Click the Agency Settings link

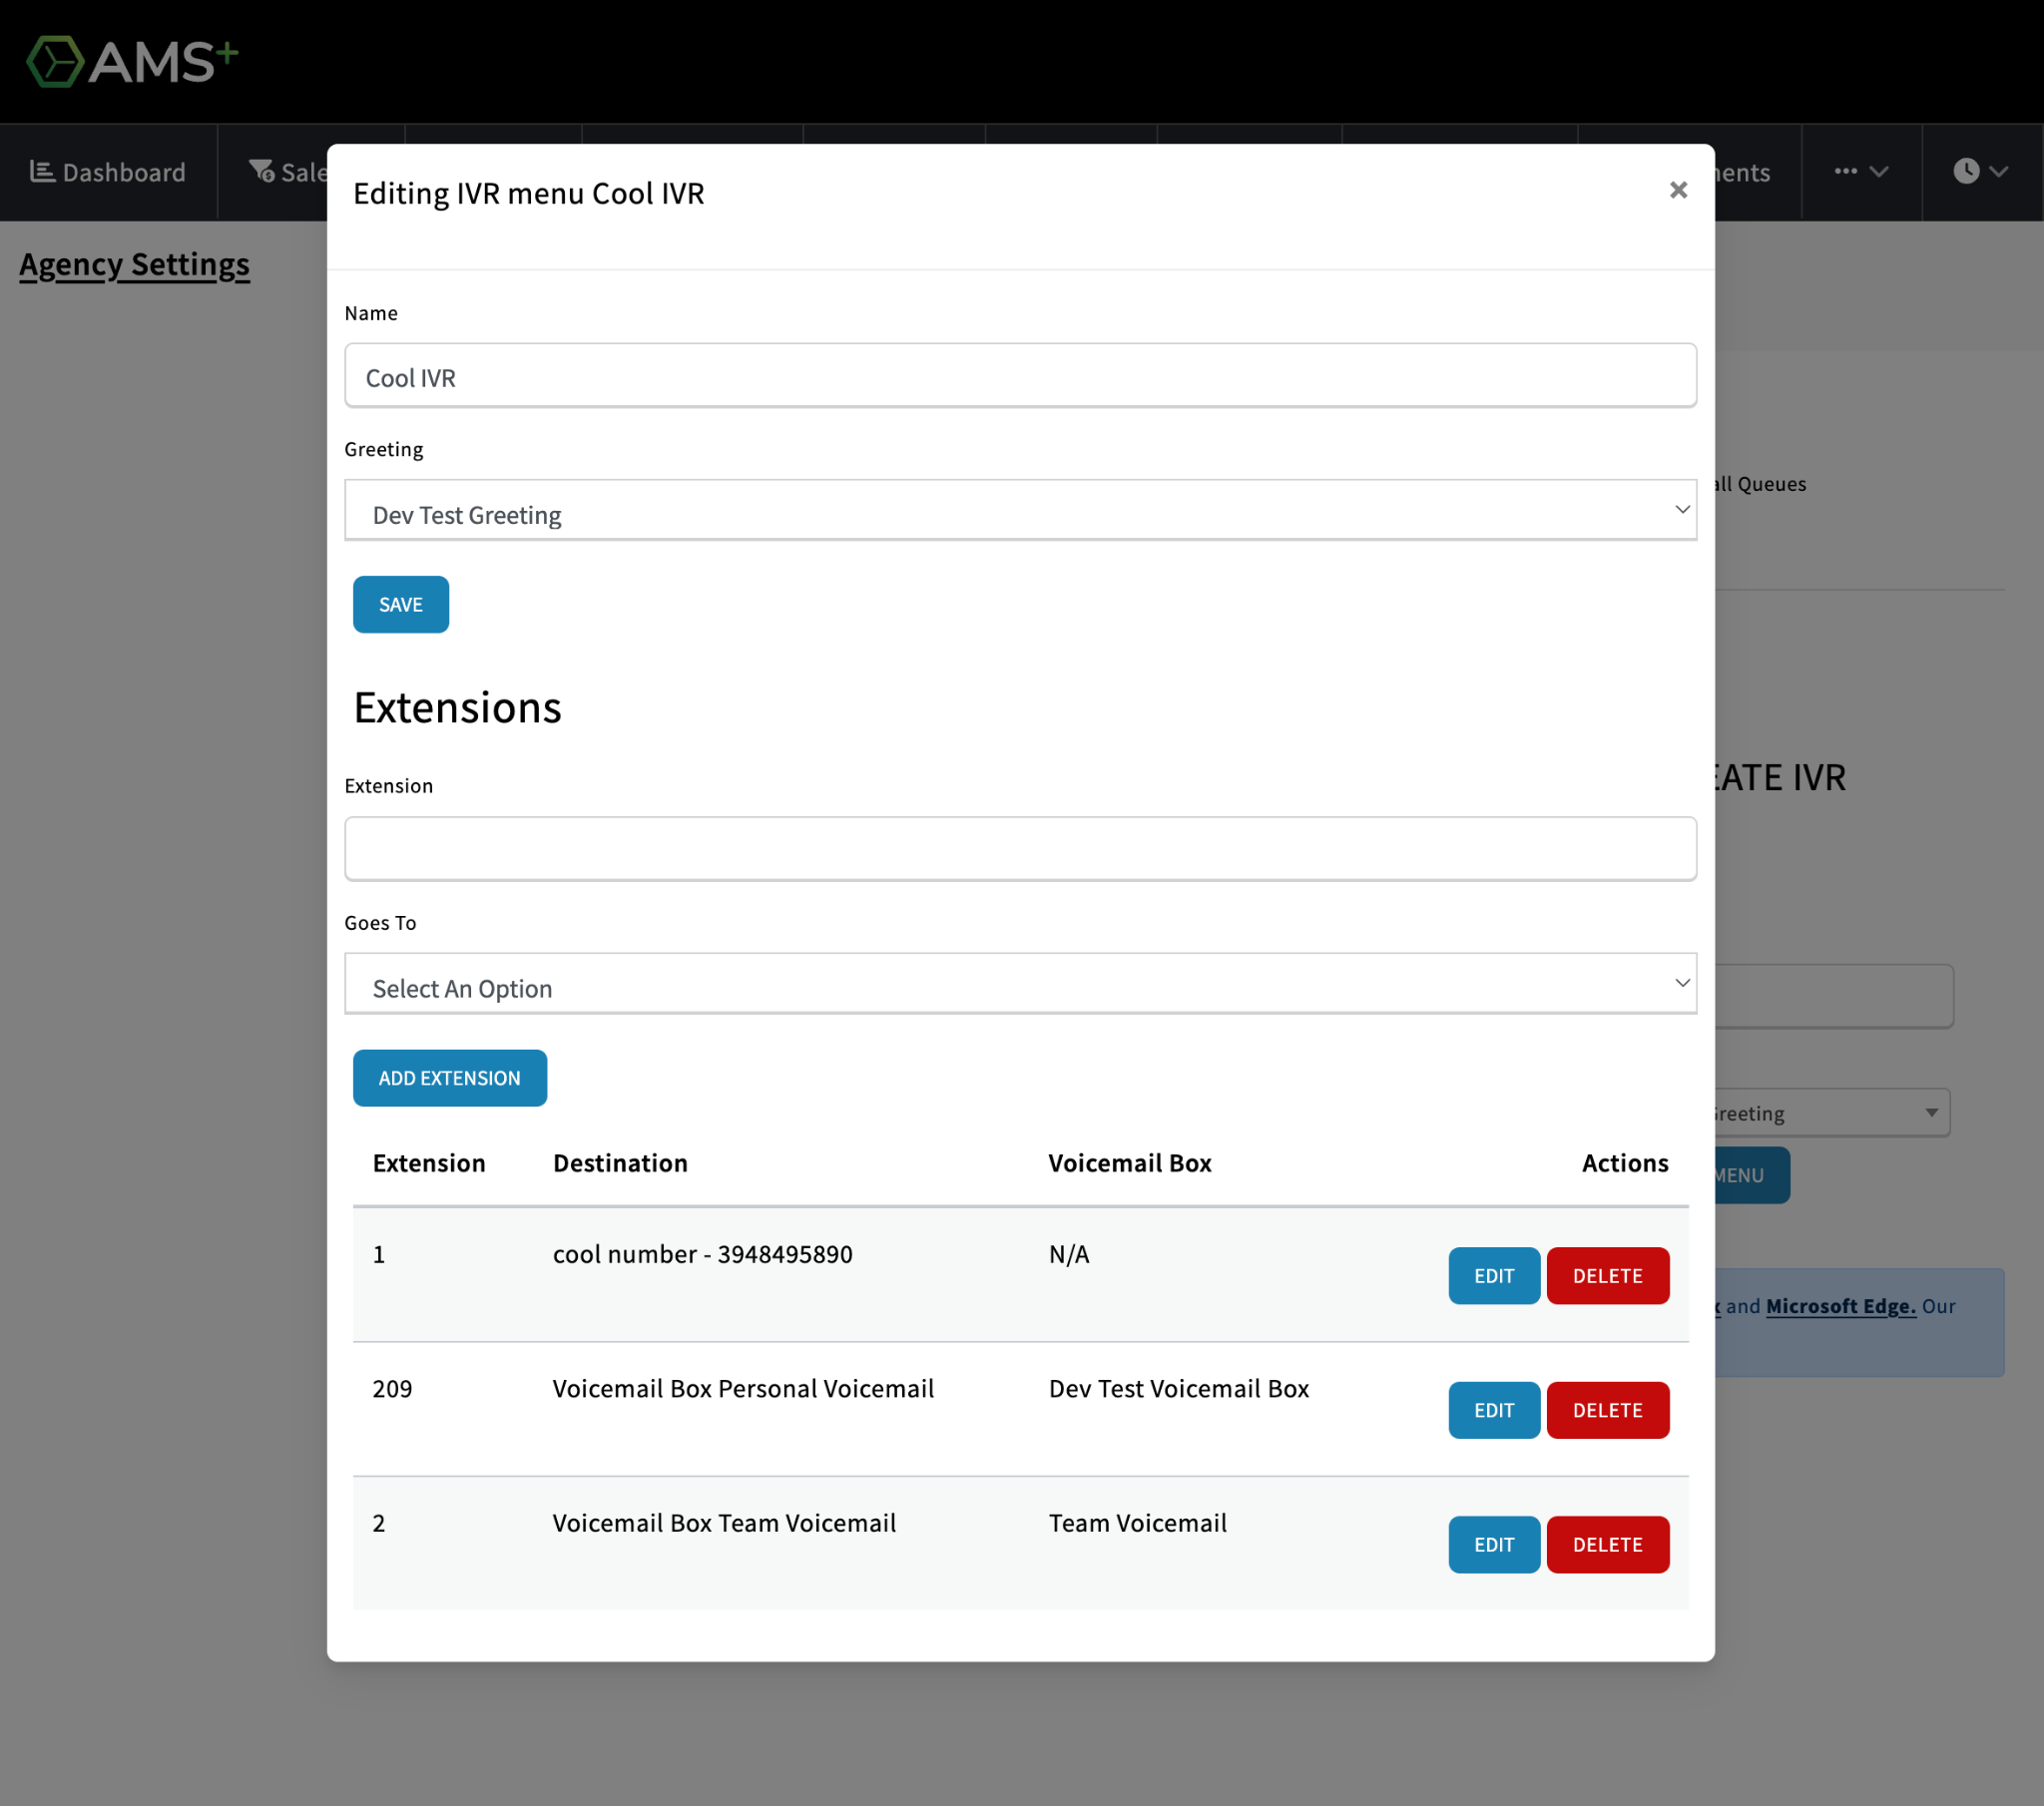[135, 264]
